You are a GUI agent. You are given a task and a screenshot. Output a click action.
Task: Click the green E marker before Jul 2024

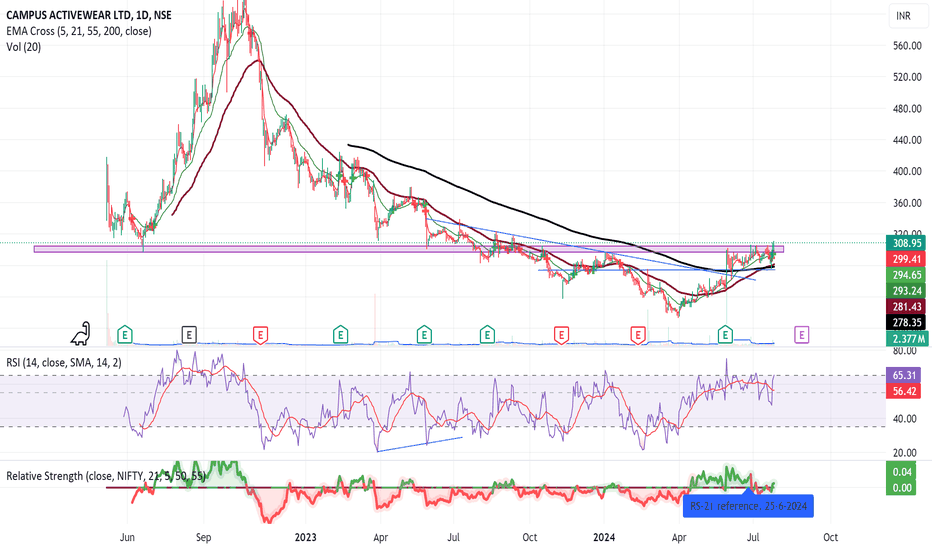(x=725, y=335)
